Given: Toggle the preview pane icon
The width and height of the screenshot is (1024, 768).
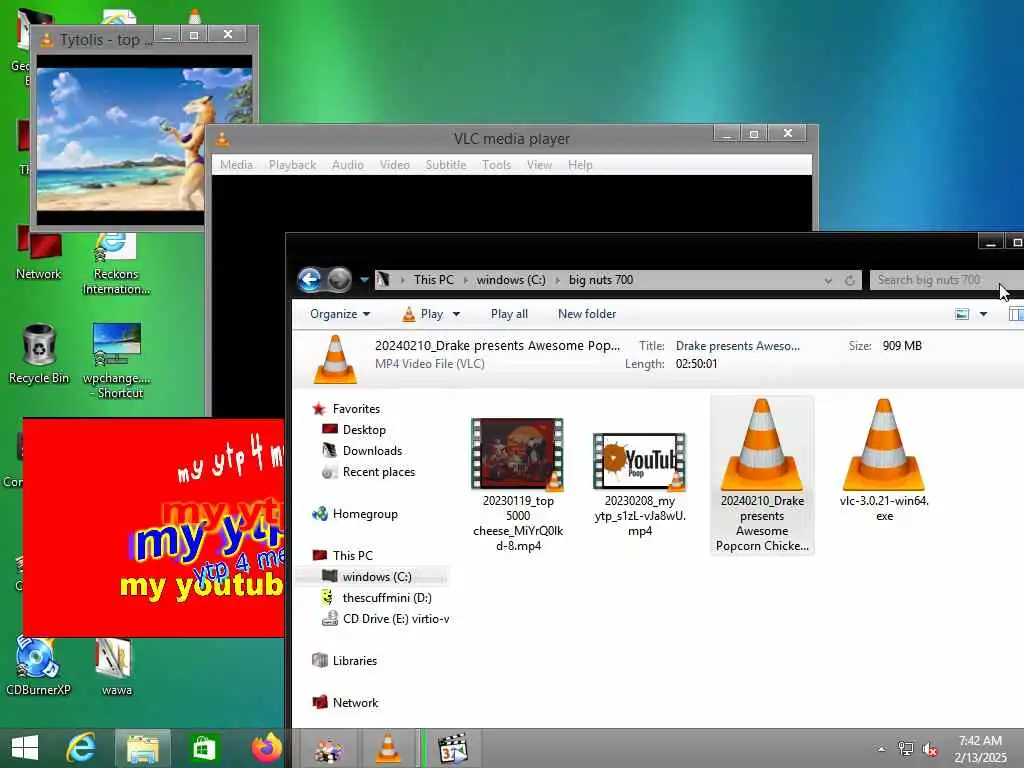Looking at the screenshot, I should 1016,314.
